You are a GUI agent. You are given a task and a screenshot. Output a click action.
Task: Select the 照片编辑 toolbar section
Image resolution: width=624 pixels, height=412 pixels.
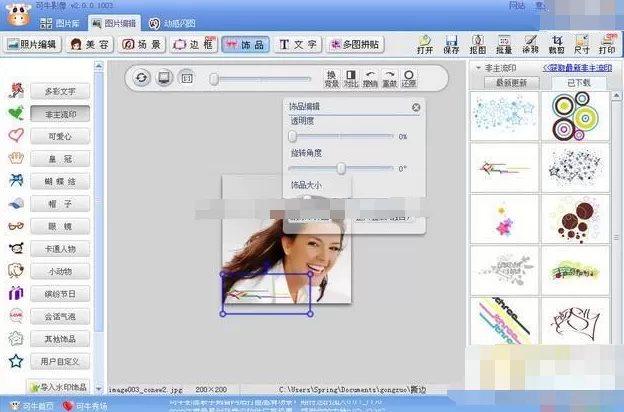(x=33, y=44)
